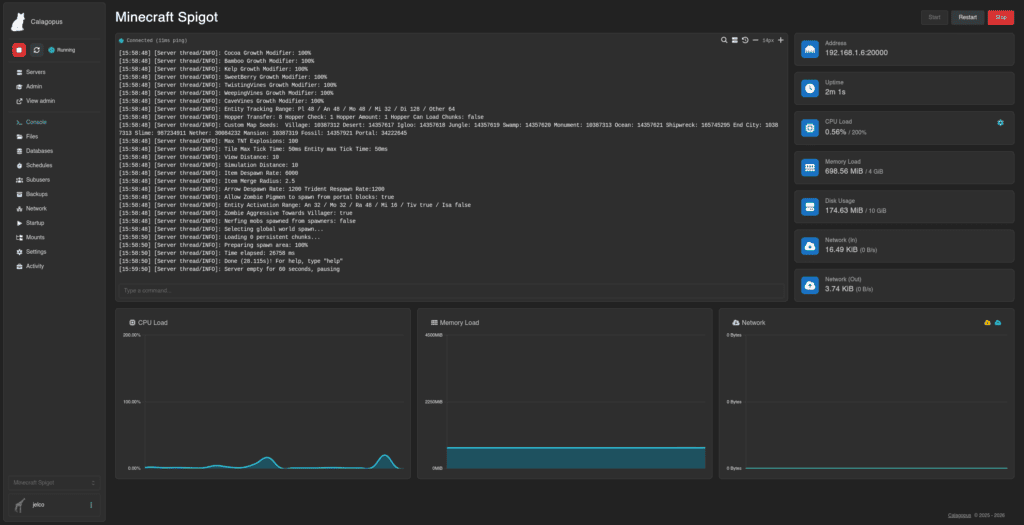
Task: Open the Calagopus footer link
Action: point(959,515)
